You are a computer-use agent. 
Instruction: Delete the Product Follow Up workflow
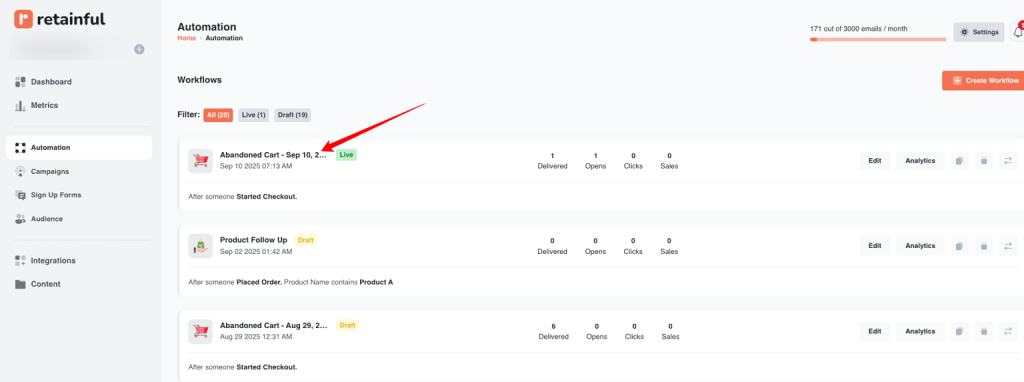tap(984, 246)
